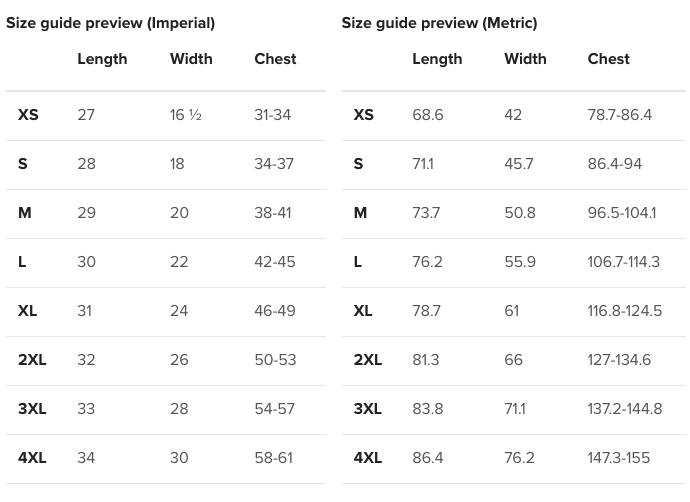
Task: Click the M row label in Imperial table
Action: (x=25, y=213)
